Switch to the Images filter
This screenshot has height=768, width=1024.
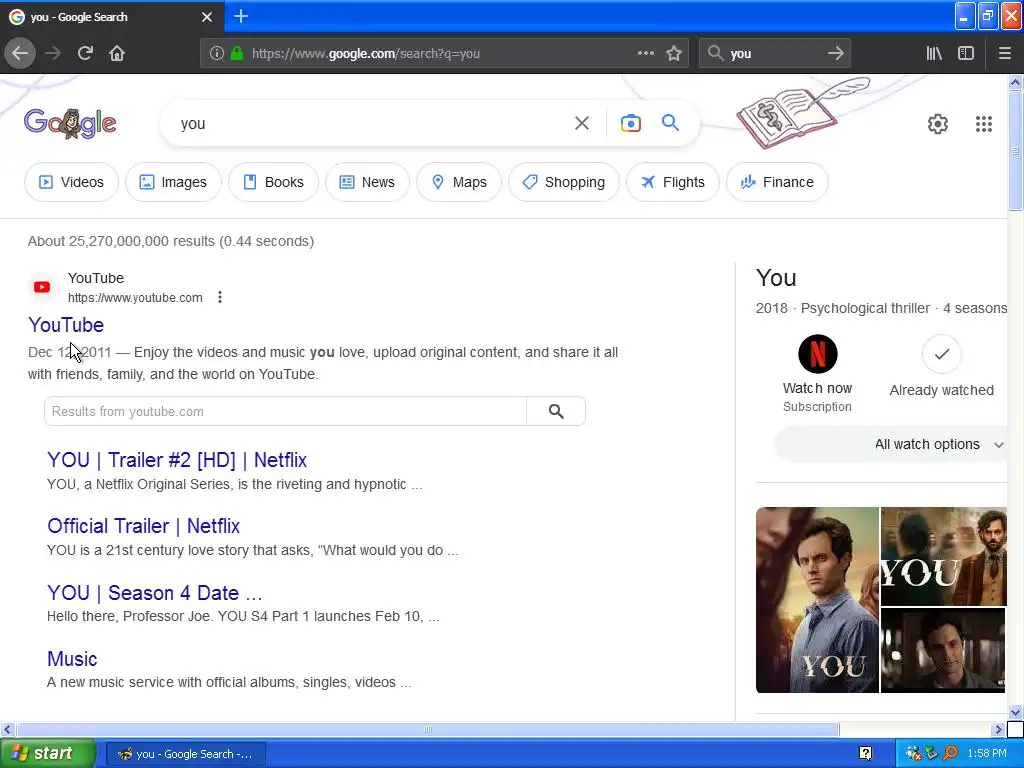173,182
